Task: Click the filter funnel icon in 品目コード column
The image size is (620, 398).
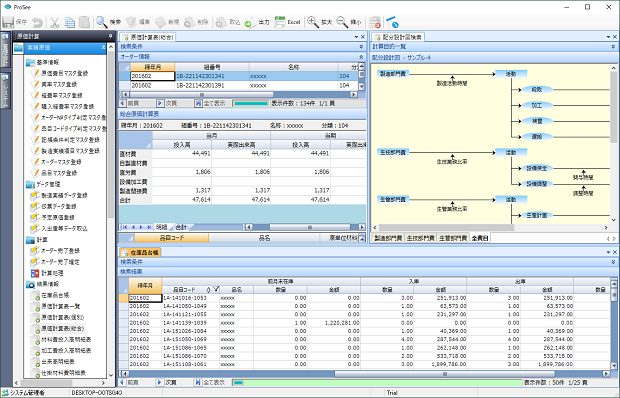Action: 216,289
